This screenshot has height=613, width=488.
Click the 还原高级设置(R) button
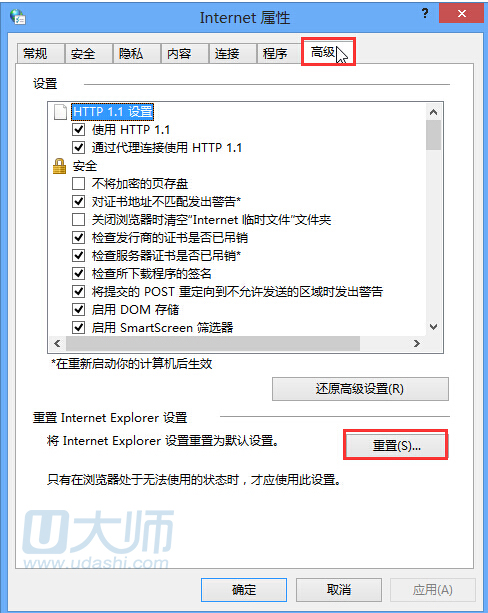point(360,389)
